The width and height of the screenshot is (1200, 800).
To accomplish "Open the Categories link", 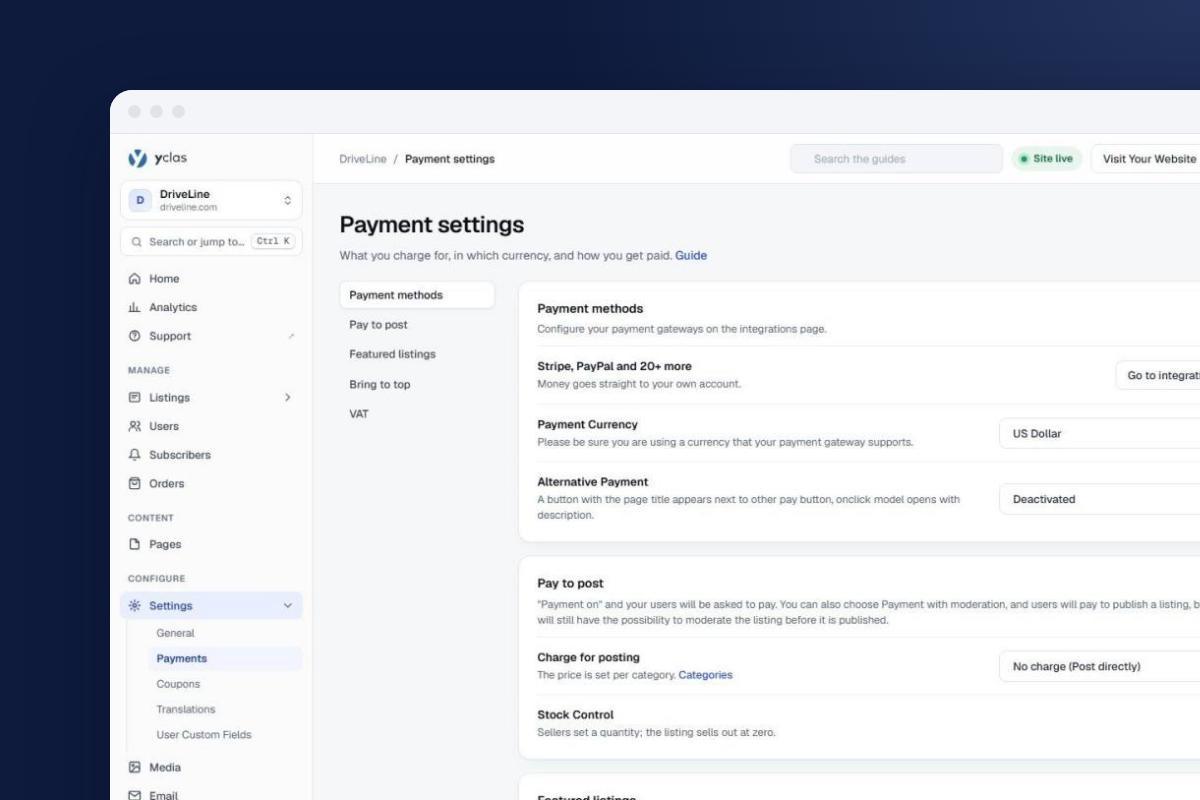I will click(x=705, y=675).
